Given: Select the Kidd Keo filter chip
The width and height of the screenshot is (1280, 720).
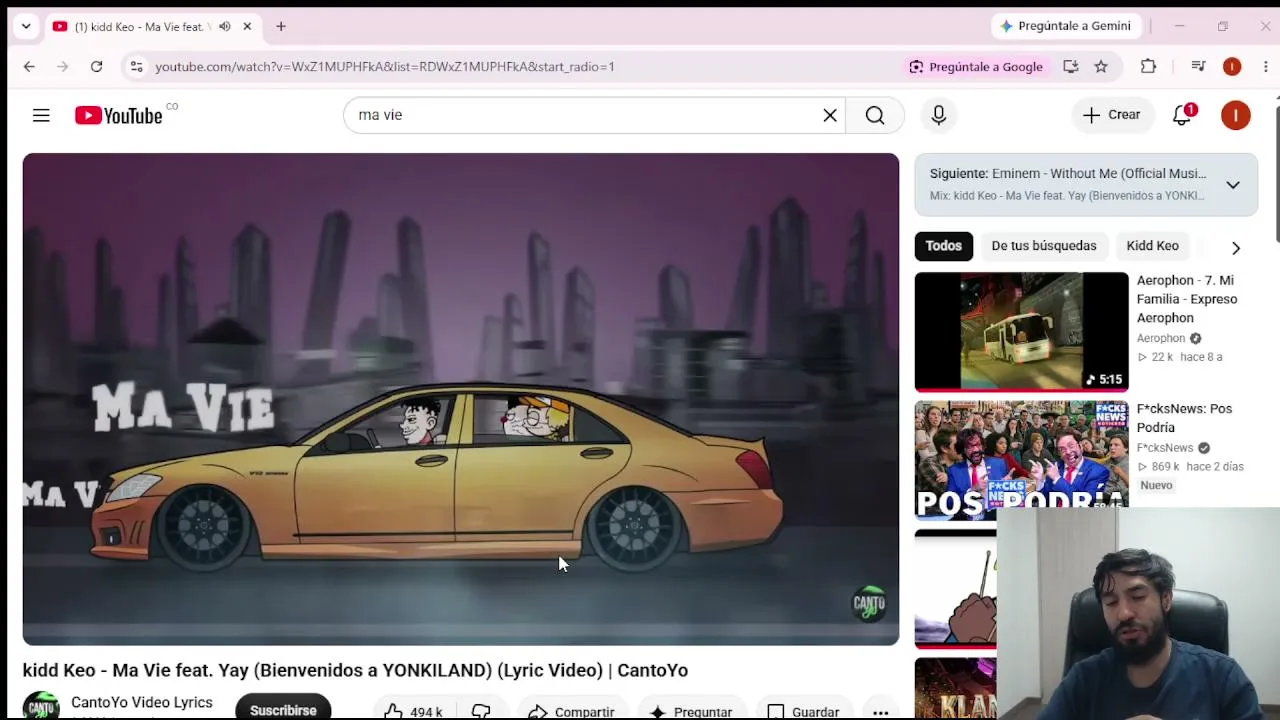Looking at the screenshot, I should coord(1152,246).
